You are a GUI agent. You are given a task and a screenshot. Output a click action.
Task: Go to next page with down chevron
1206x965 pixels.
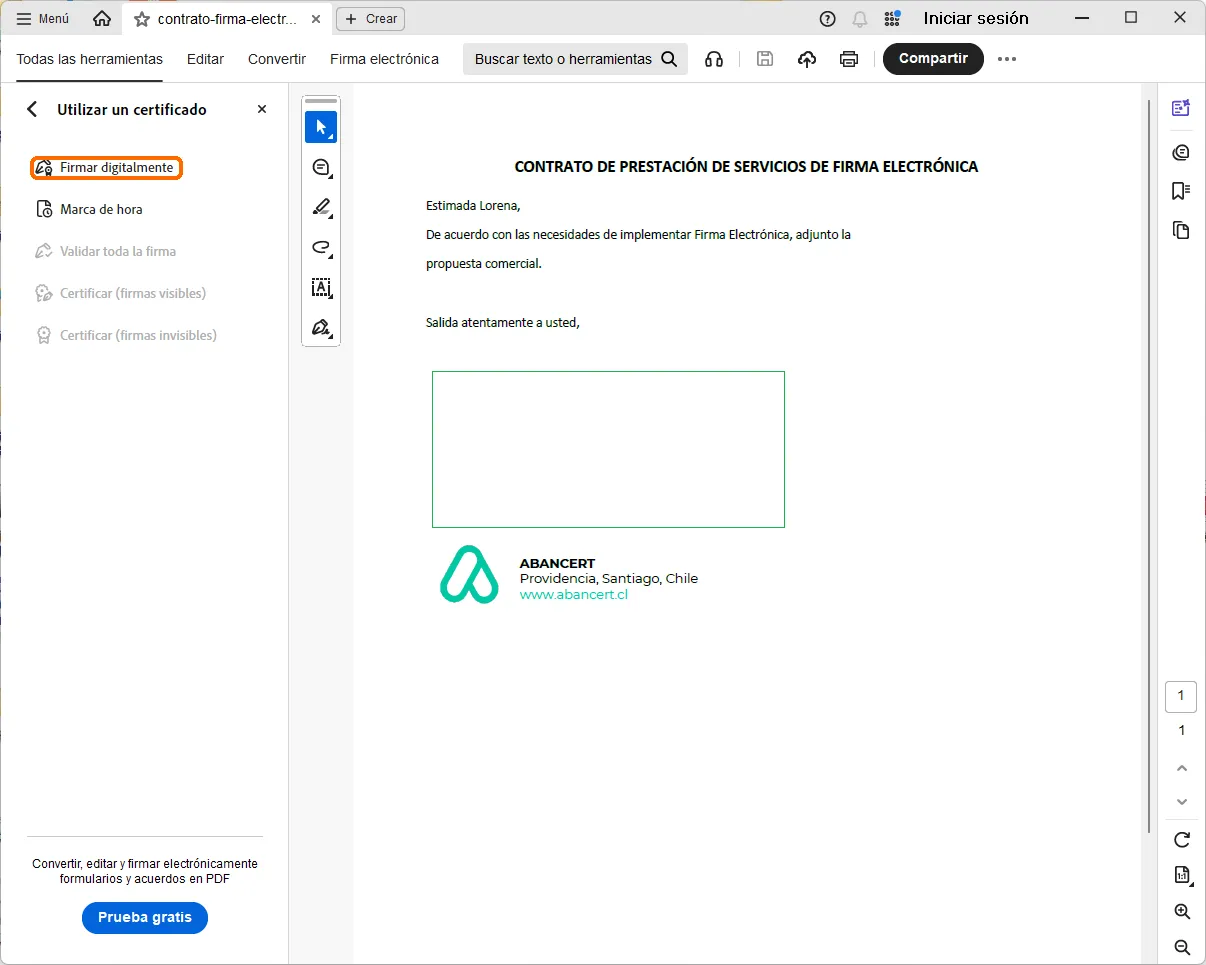coord(1182,802)
